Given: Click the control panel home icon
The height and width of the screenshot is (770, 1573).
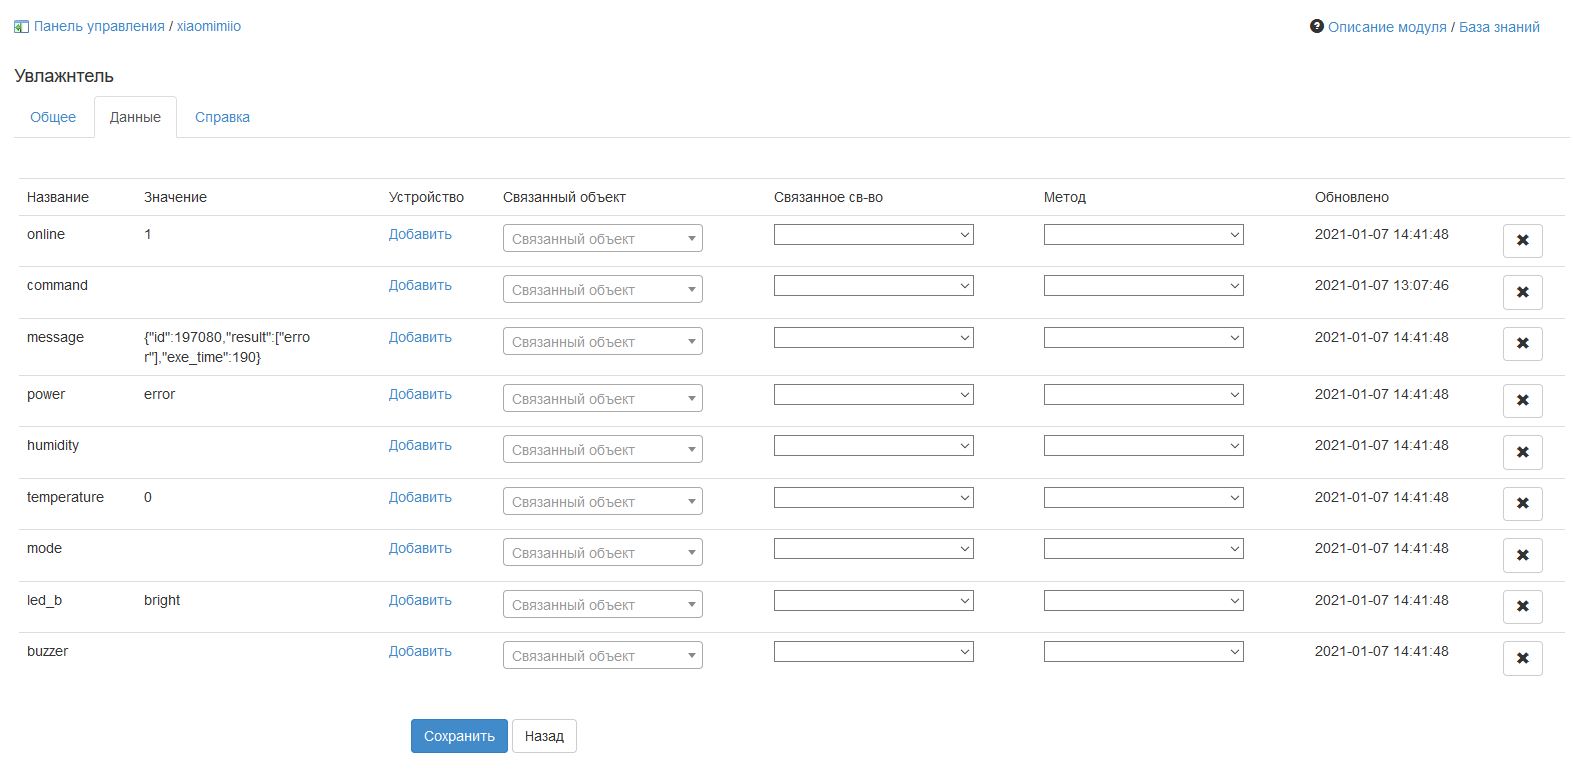Looking at the screenshot, I should 21,27.
